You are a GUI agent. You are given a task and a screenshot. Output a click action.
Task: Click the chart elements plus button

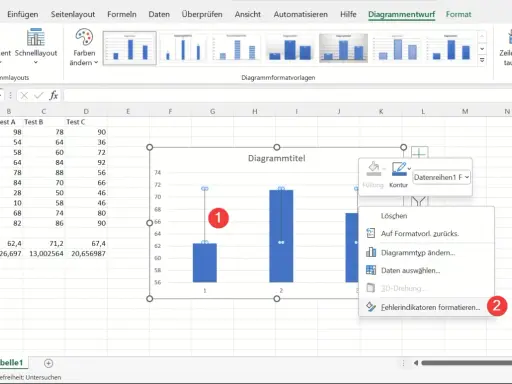419,153
